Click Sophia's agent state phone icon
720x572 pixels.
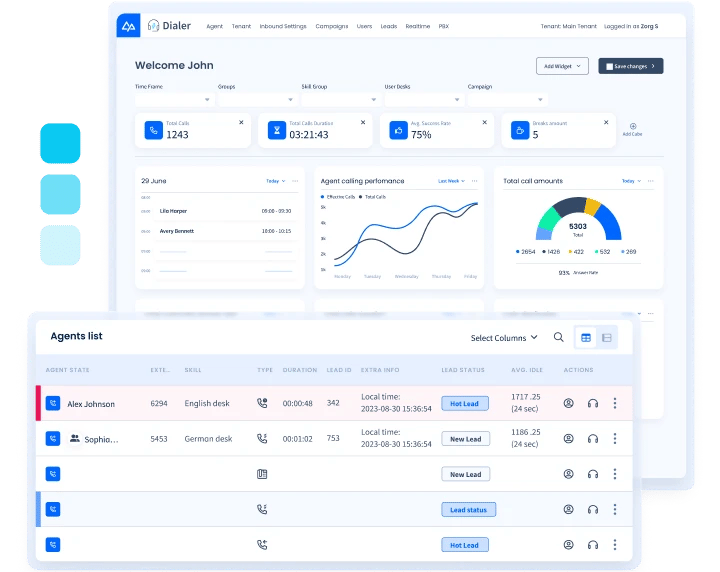[x=53, y=439]
